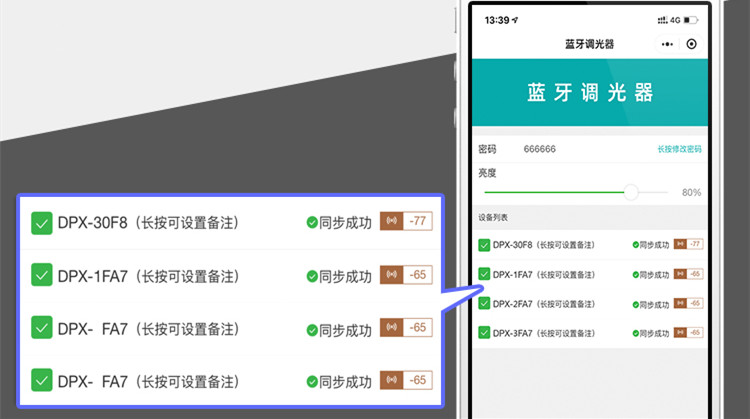The image size is (750, 419).
Task: Click the password field showing 666666
Action: coord(540,149)
